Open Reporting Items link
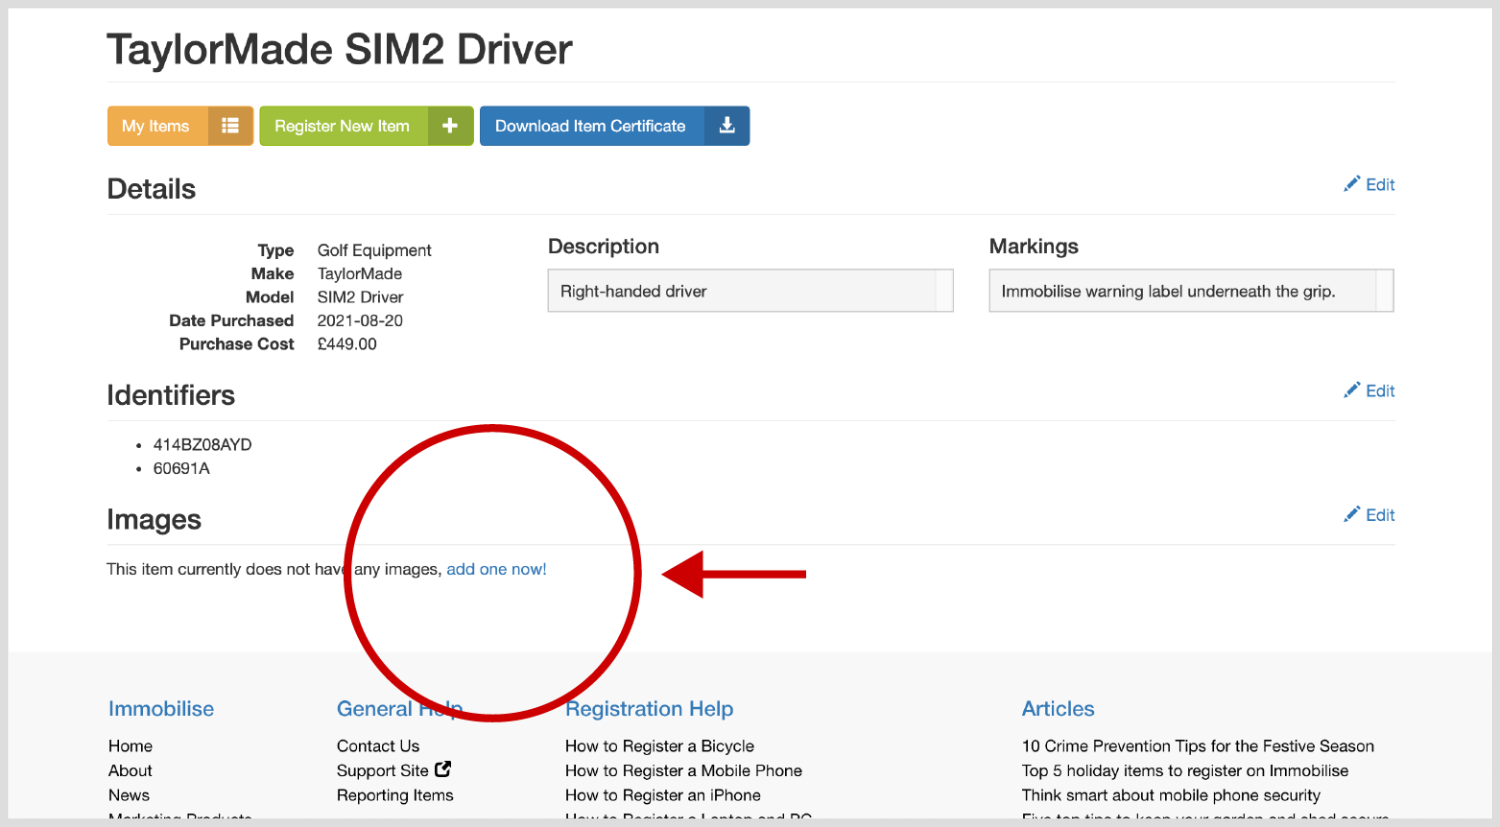 (x=395, y=795)
